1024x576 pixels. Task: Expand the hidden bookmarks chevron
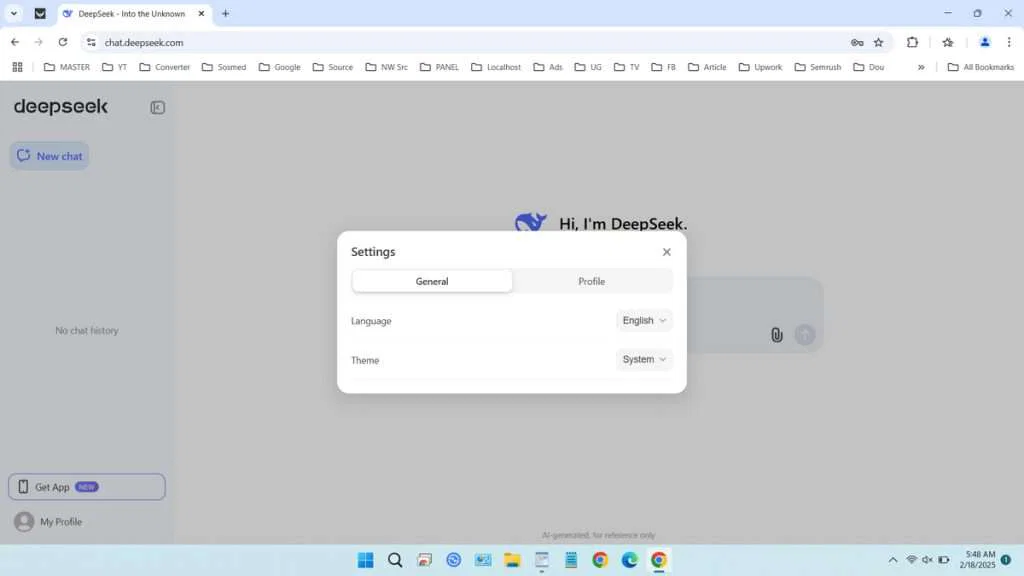(x=921, y=67)
